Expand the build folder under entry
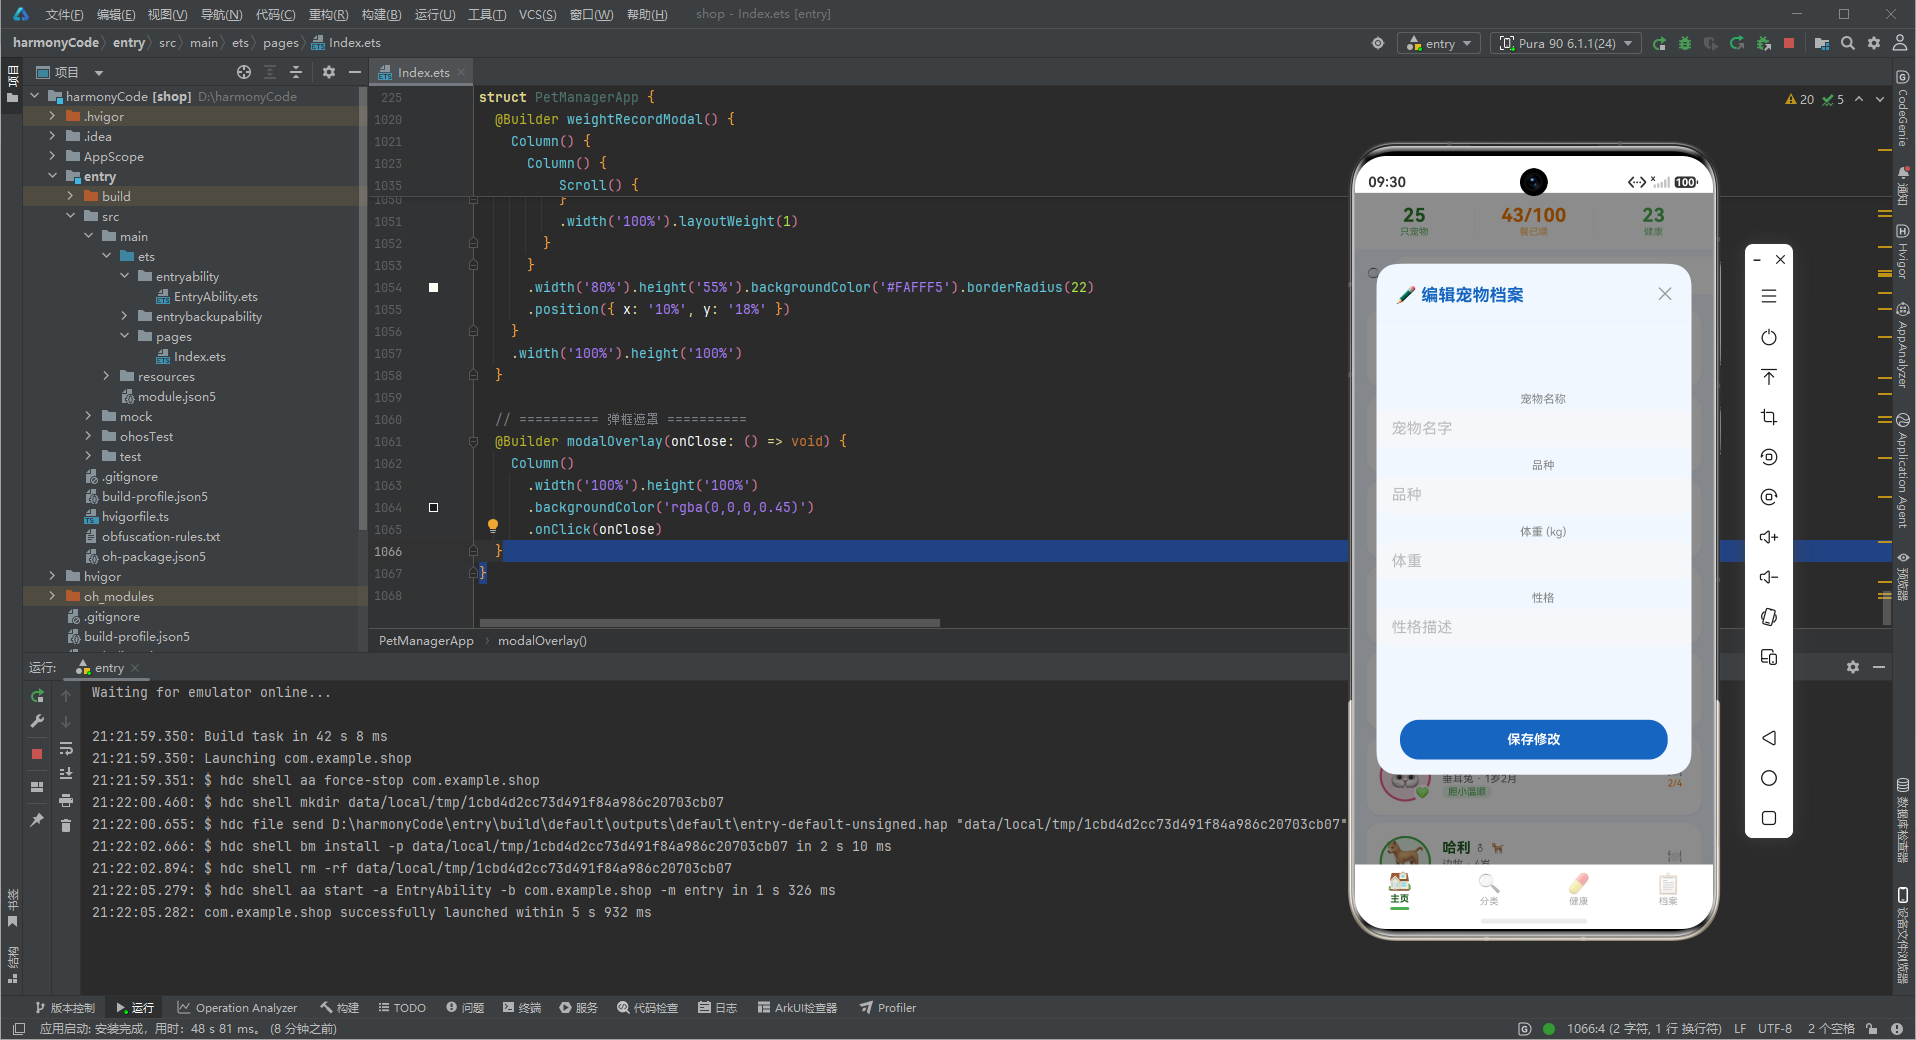The height and width of the screenshot is (1040, 1916). (x=70, y=197)
